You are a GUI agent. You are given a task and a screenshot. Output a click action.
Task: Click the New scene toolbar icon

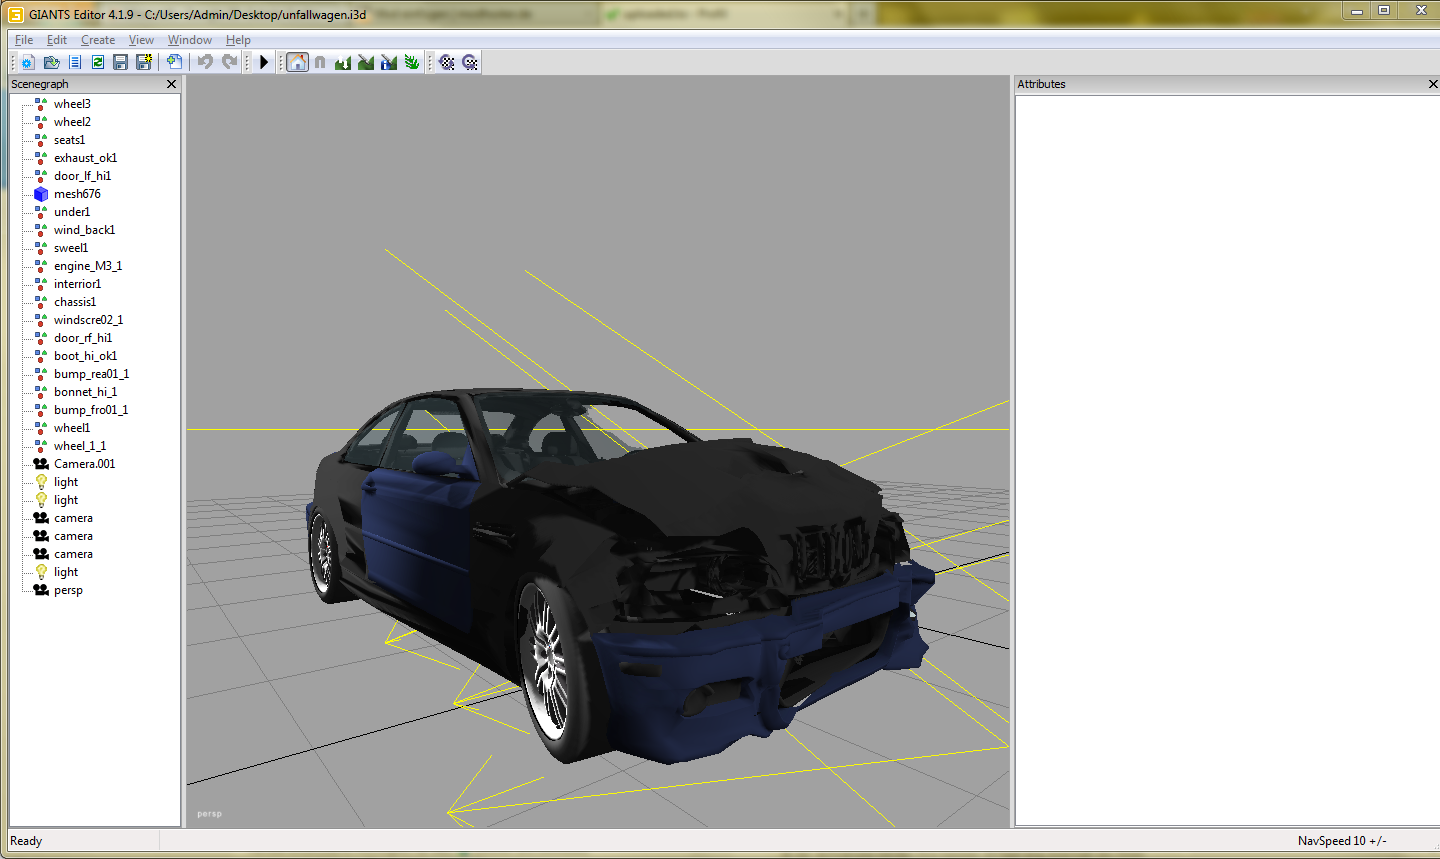(x=28, y=62)
